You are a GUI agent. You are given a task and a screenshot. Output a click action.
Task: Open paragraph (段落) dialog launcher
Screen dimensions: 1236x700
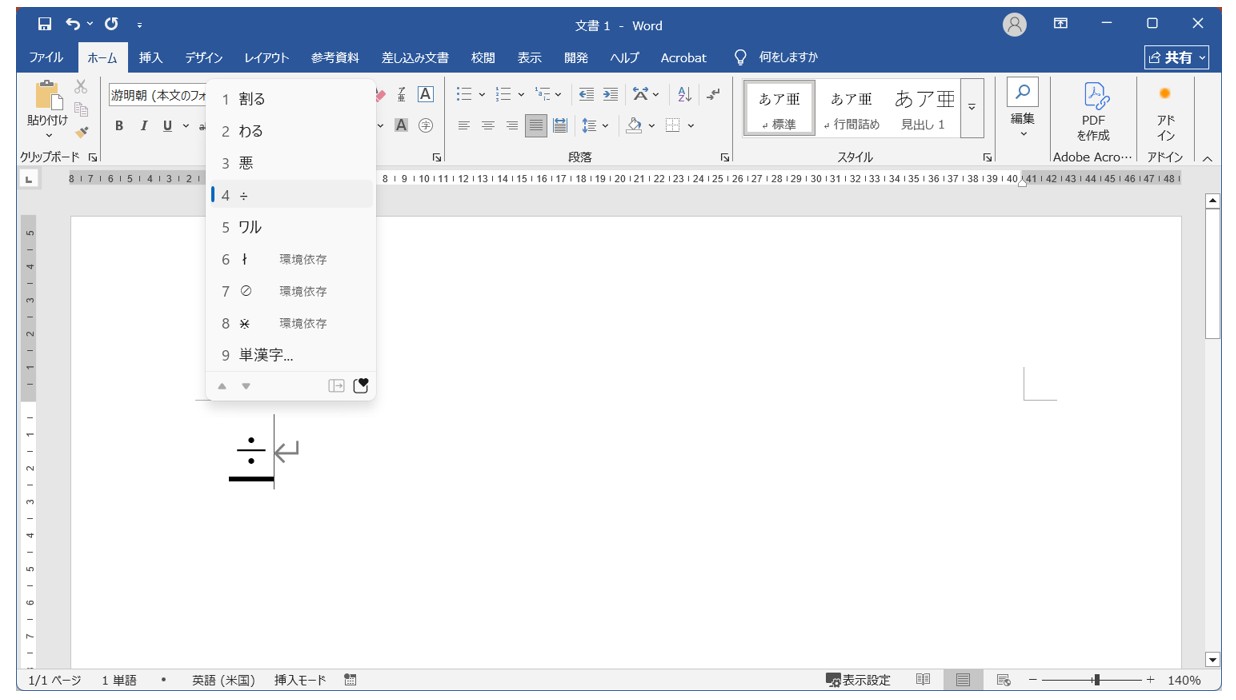pos(723,158)
